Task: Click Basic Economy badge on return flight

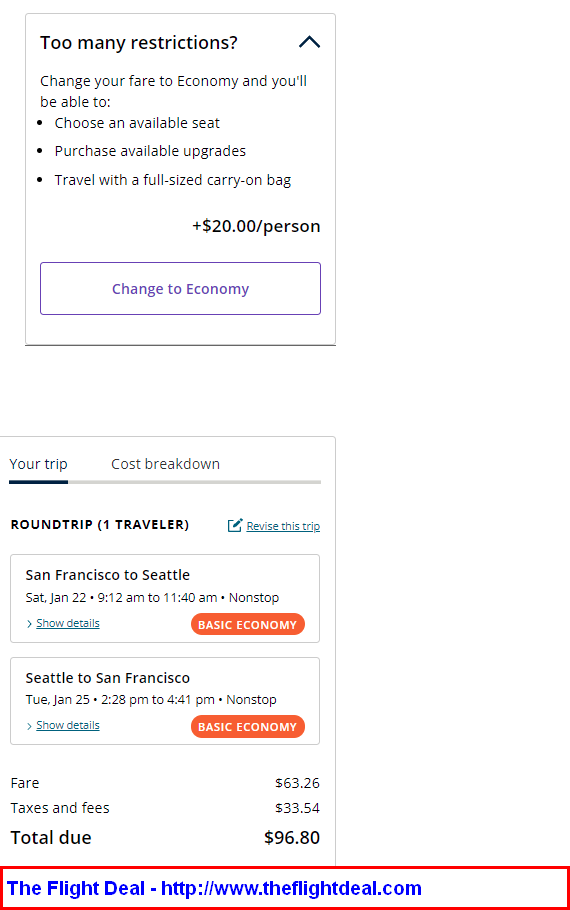Action: click(248, 727)
